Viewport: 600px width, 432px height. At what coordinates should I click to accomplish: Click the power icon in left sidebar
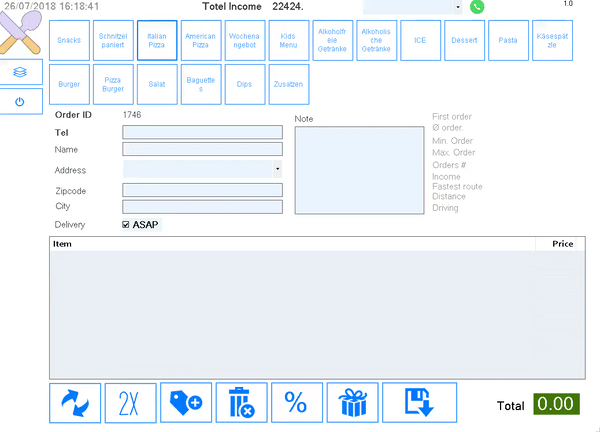(x=22, y=101)
